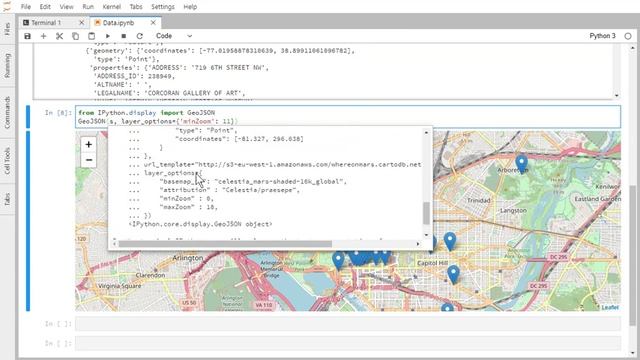Open the Tabs sidebar panel
This screenshot has width=640, height=360.
[7, 199]
